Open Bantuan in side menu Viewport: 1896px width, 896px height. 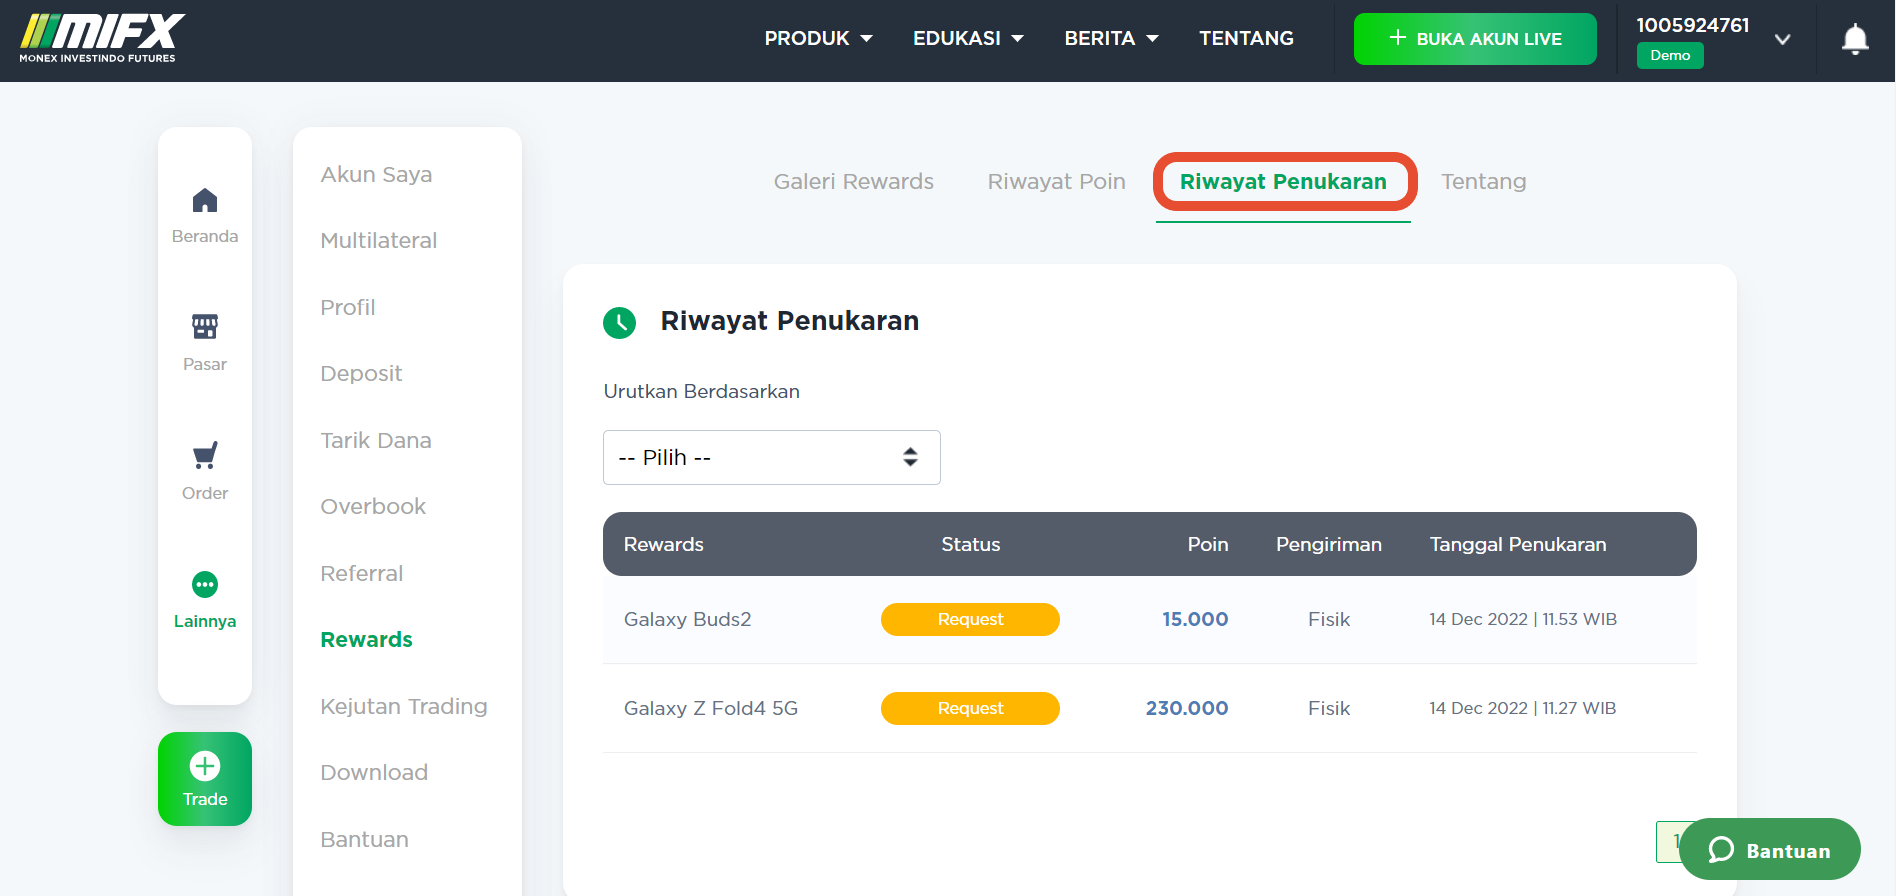(365, 839)
